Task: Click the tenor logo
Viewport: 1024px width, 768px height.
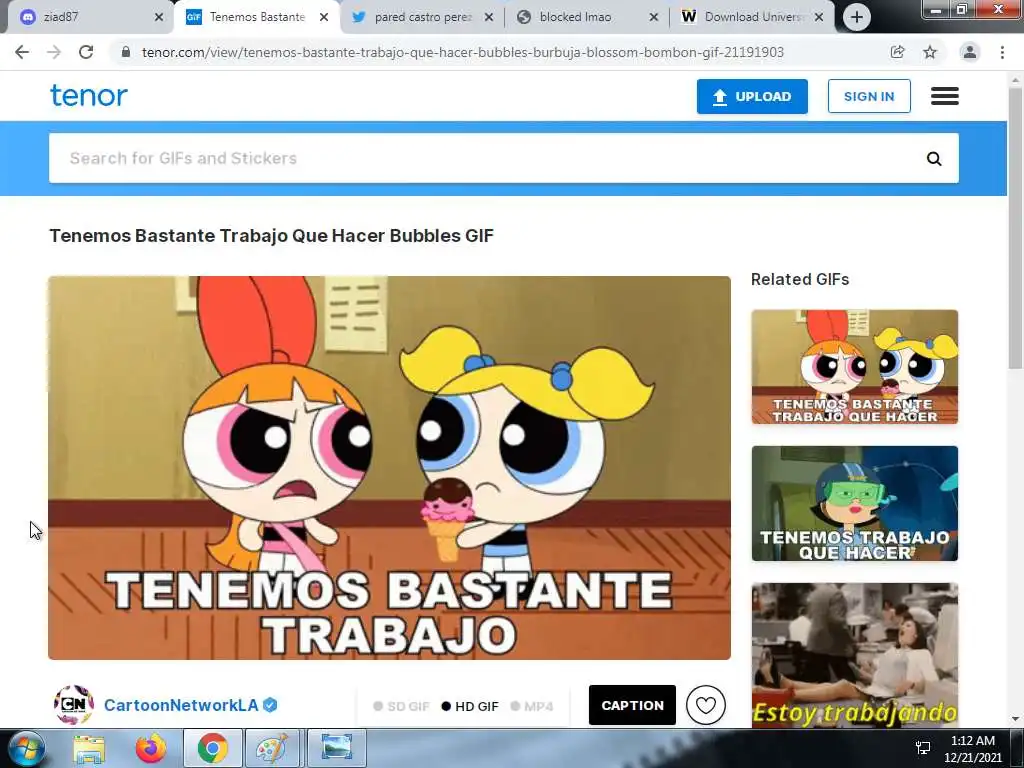Action: 89,95
